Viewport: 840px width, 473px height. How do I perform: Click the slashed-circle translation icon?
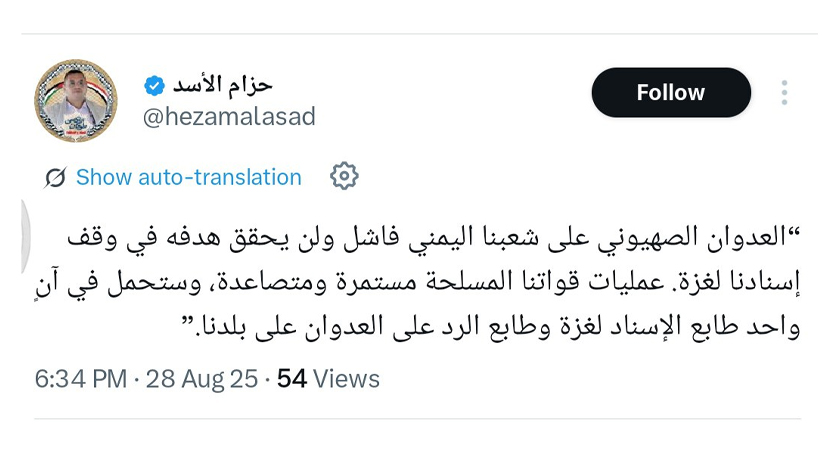55,177
